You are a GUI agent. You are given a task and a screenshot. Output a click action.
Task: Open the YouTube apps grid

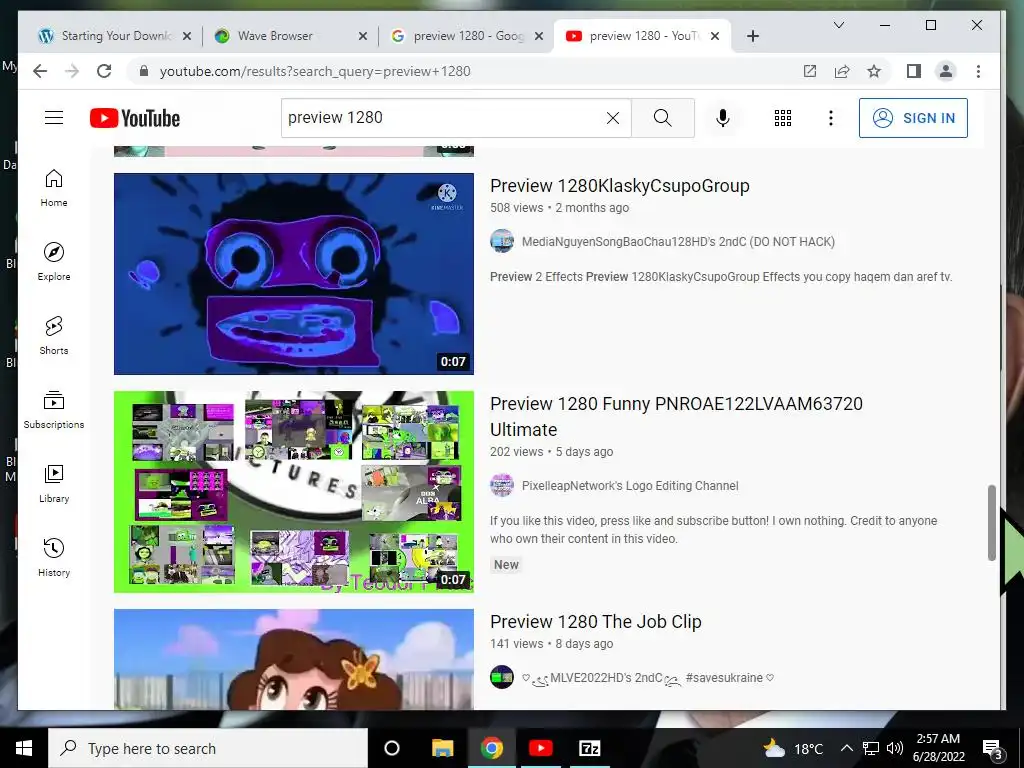(x=782, y=118)
